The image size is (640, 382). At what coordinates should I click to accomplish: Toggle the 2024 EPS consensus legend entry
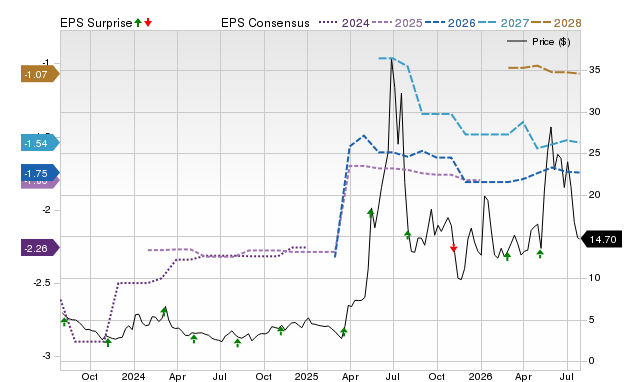(344, 23)
